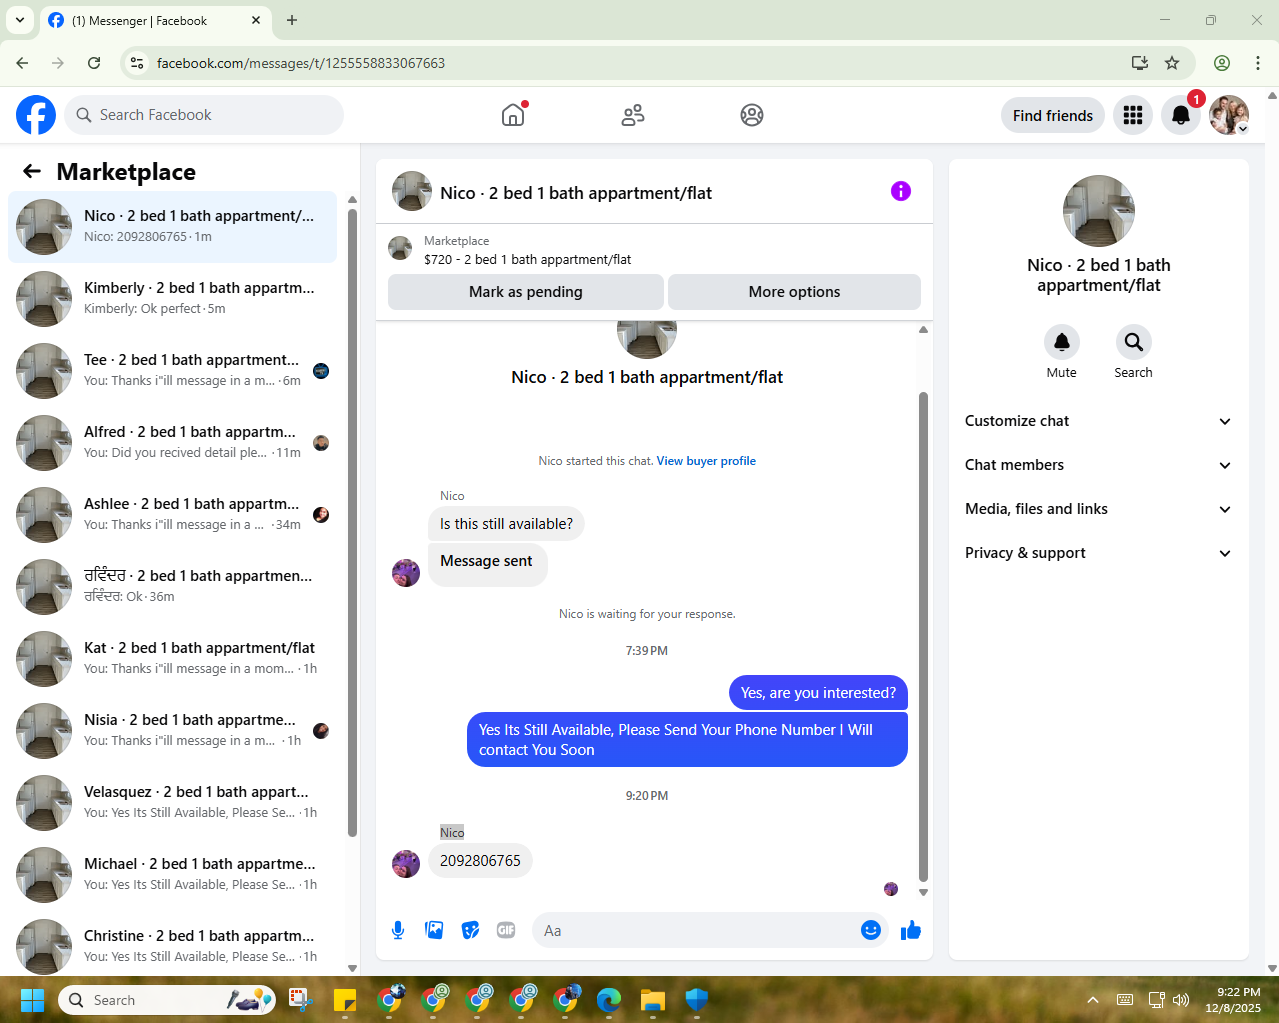Open tab search dropdown arrow
The image size is (1279, 1023).
click(20, 20)
